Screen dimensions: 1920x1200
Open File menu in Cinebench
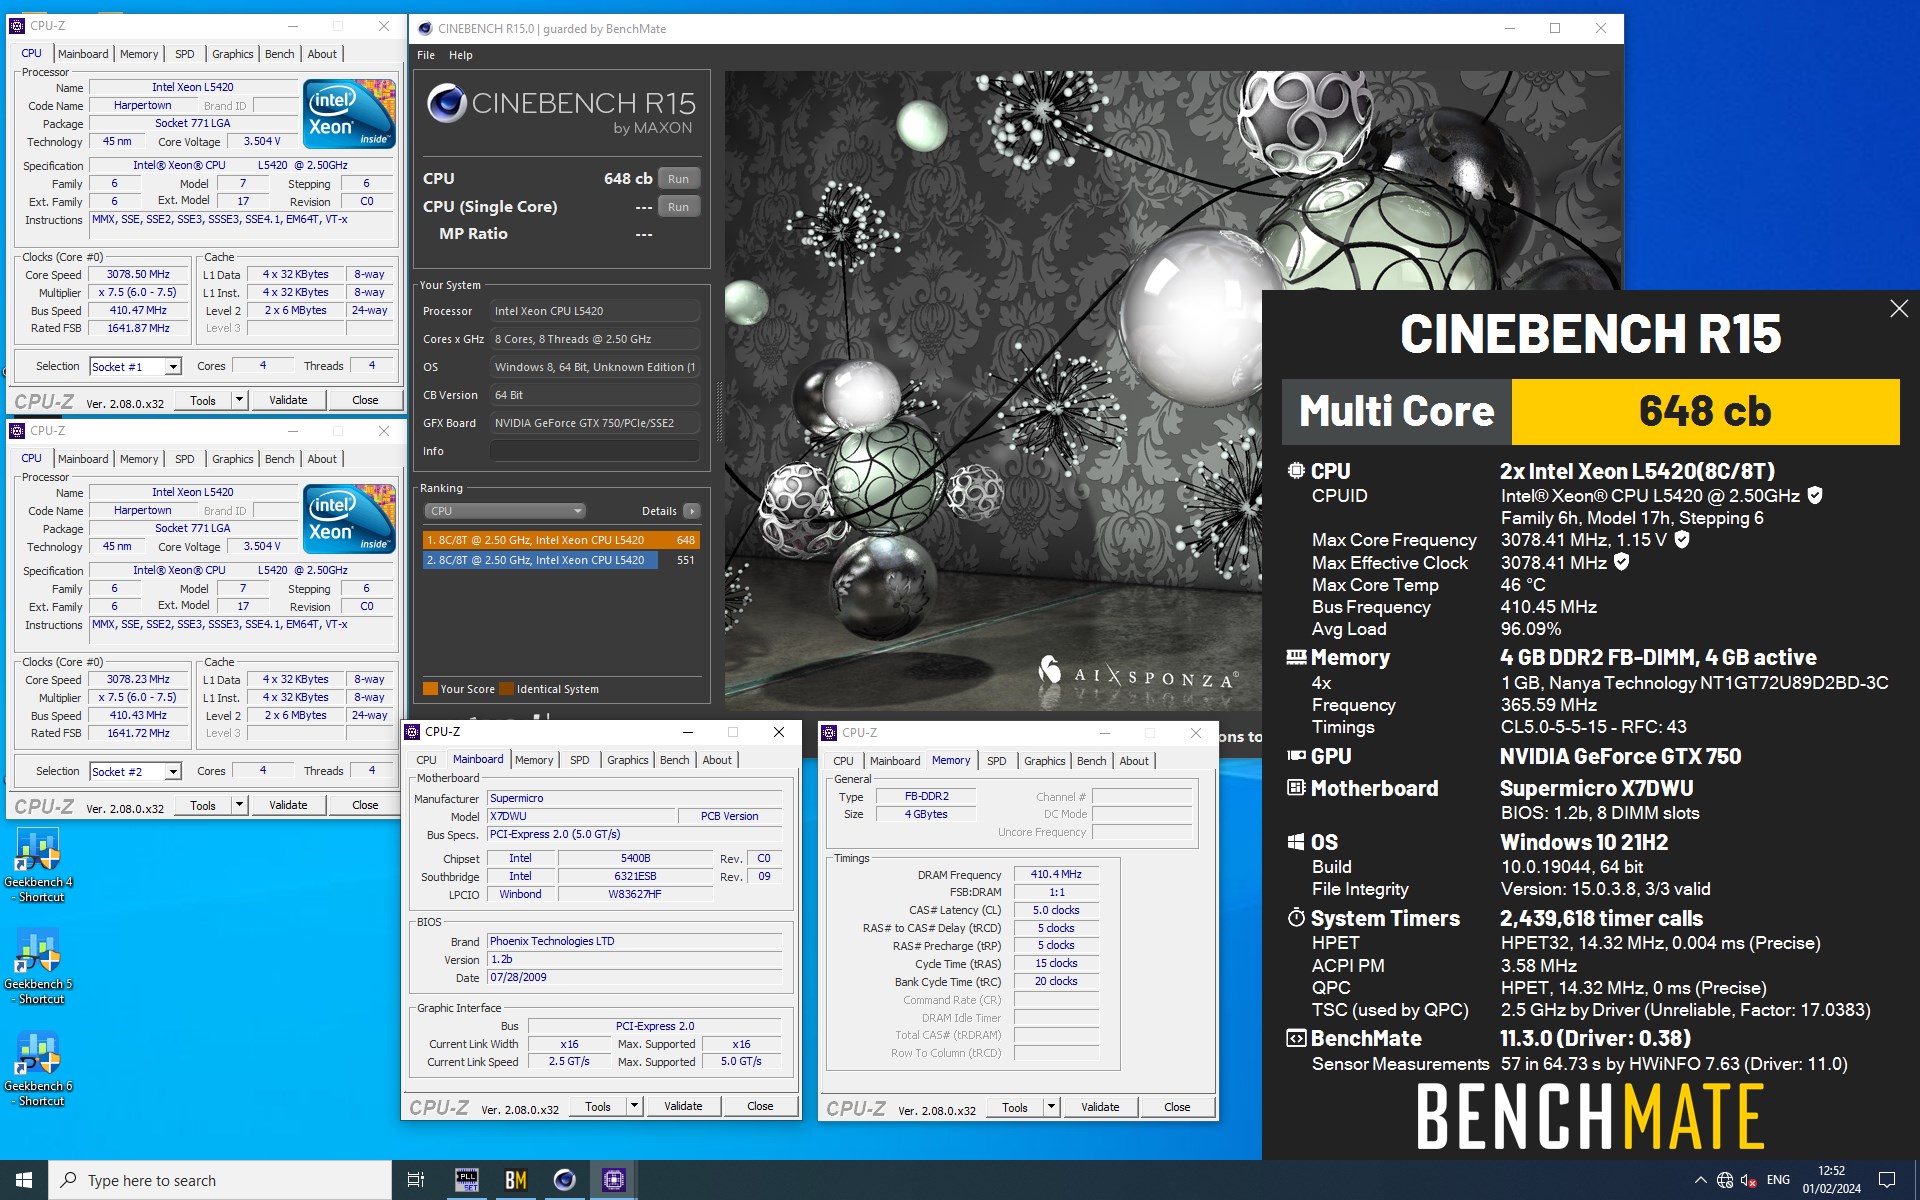[426, 55]
